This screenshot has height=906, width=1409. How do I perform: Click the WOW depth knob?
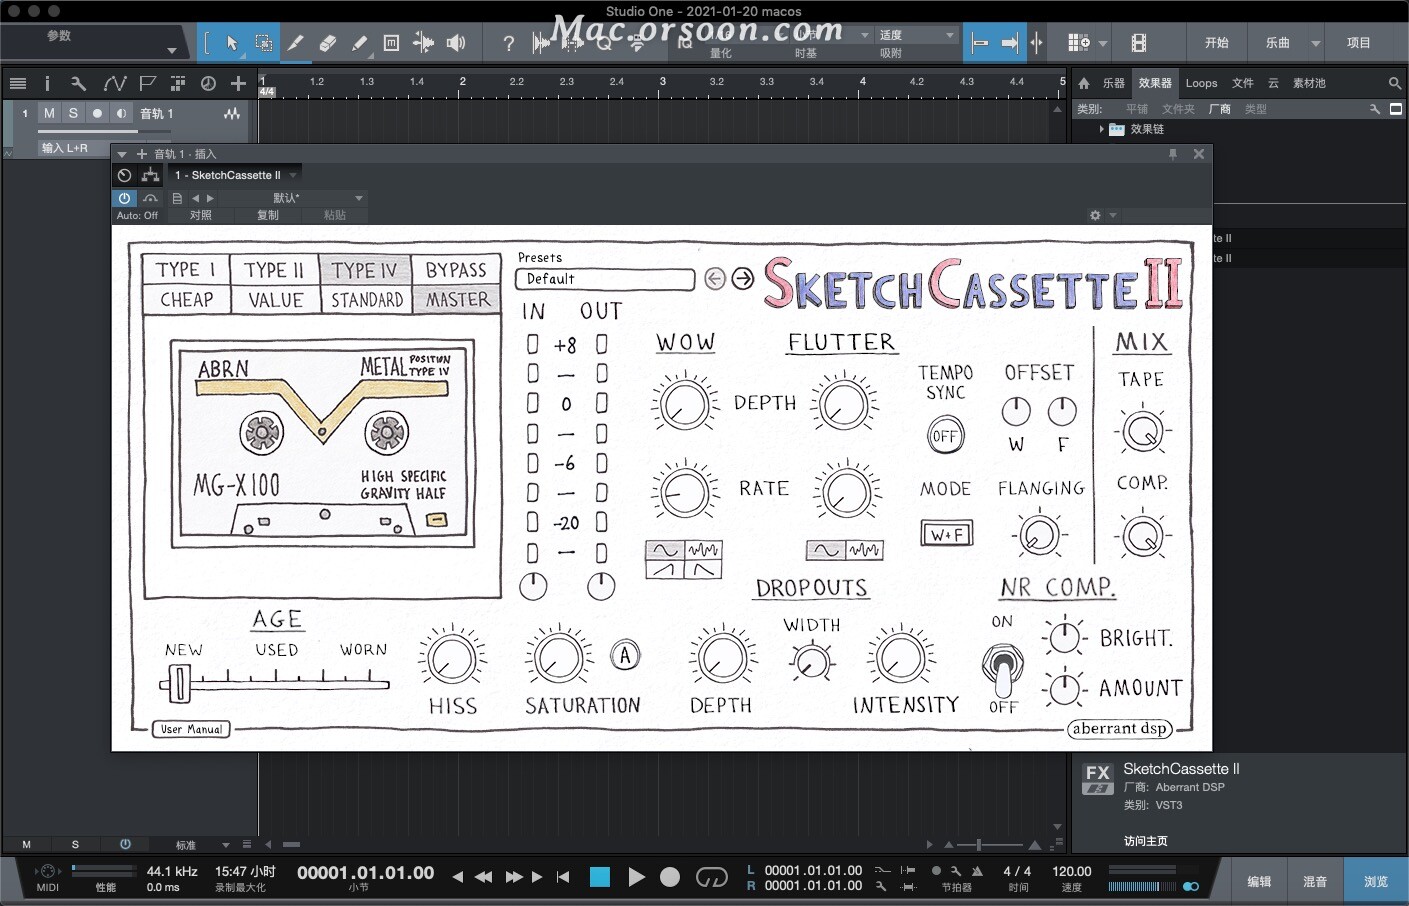point(685,405)
